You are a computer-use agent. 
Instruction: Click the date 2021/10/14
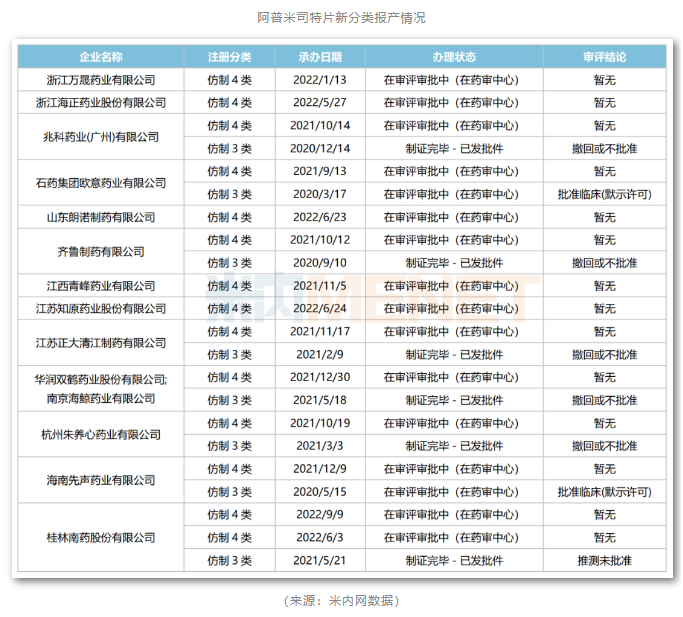click(320, 125)
